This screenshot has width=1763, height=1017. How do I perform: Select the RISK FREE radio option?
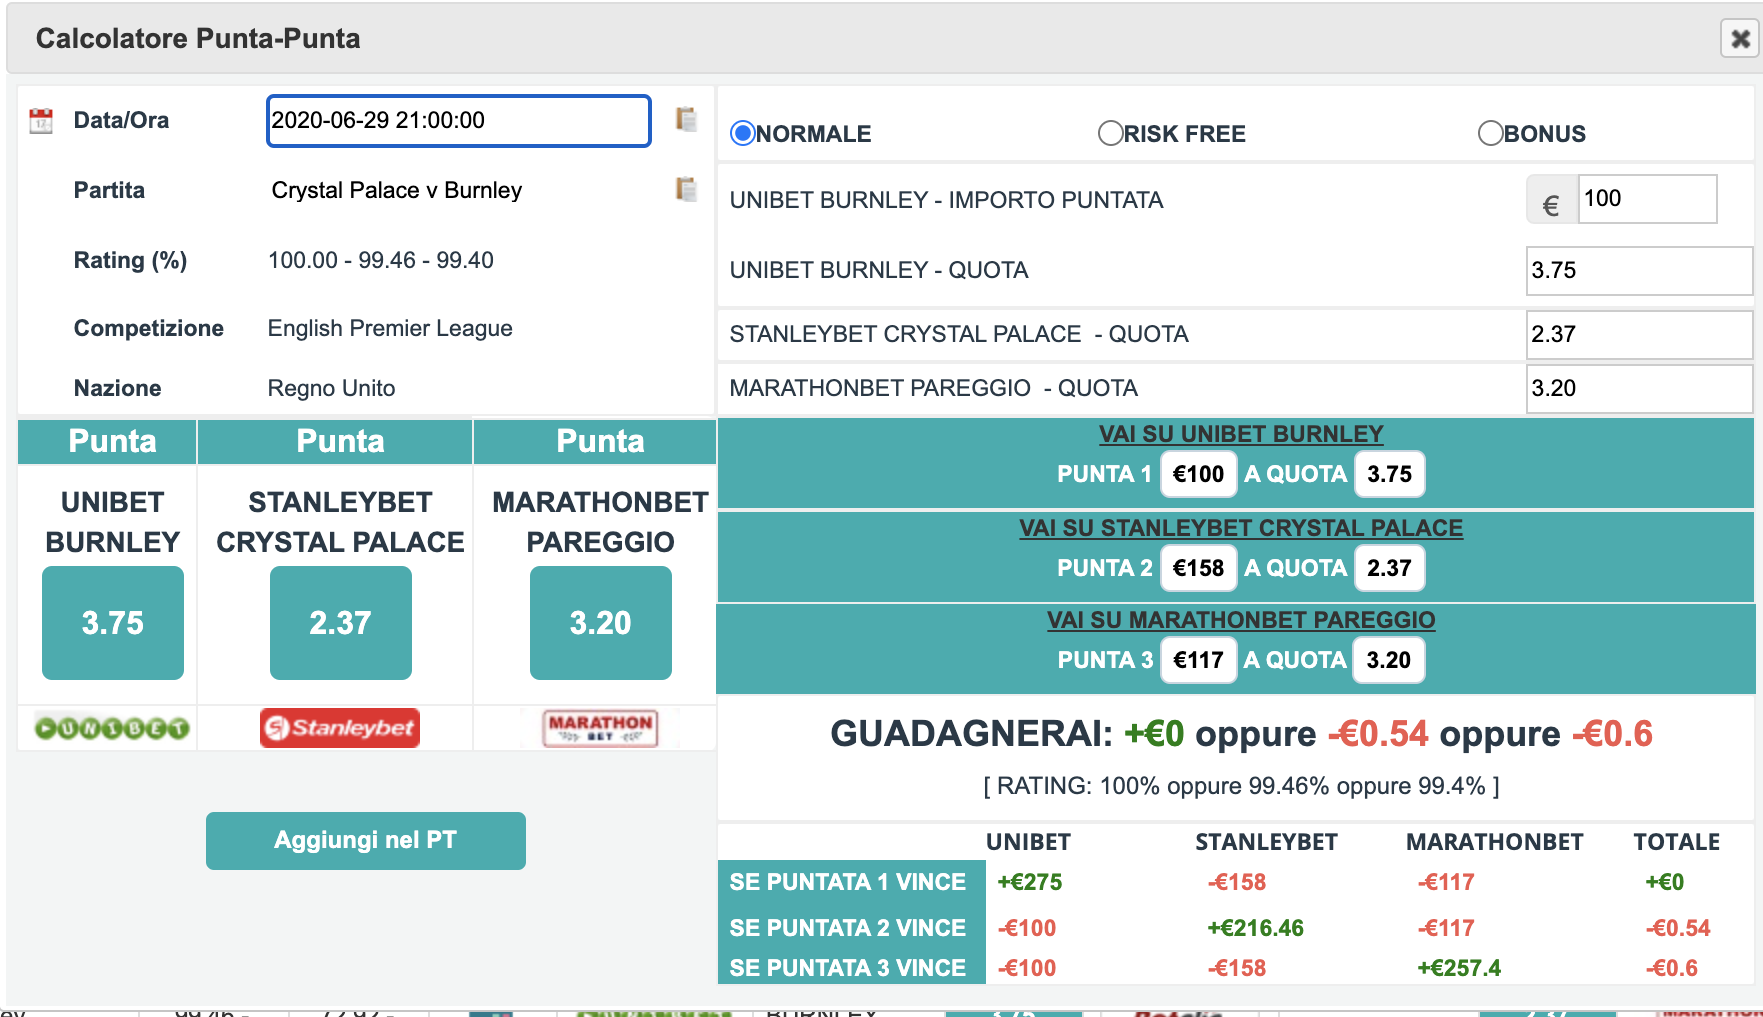point(1110,133)
